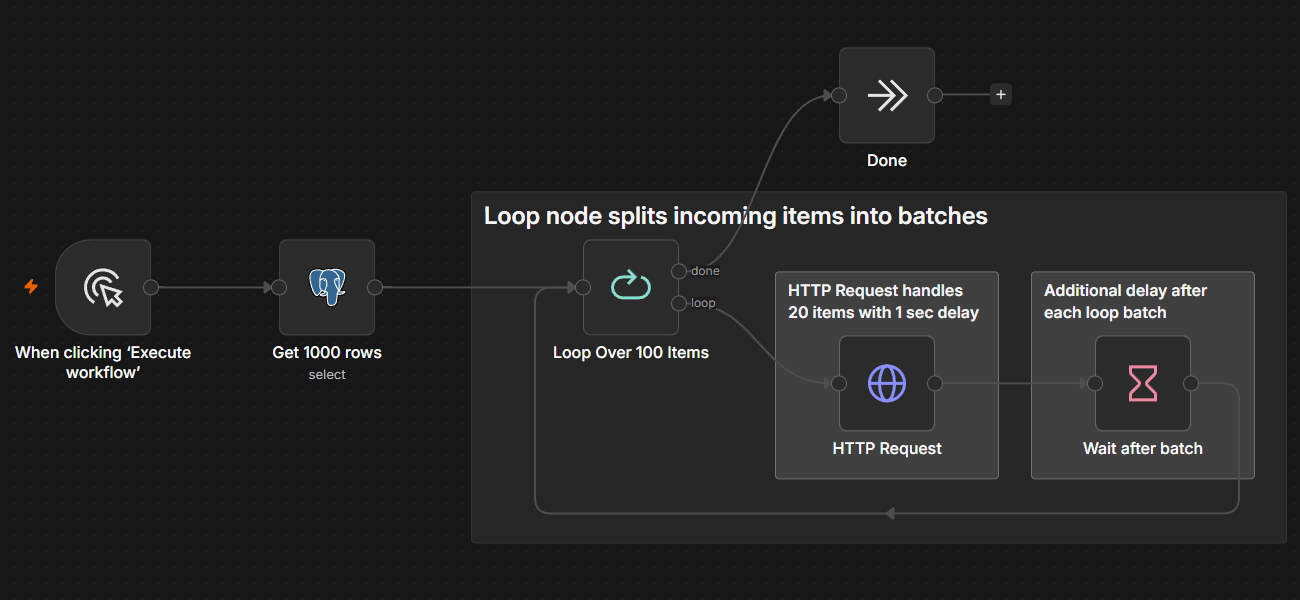Click the Done node input connector
1300x600 pixels.
tap(839, 95)
